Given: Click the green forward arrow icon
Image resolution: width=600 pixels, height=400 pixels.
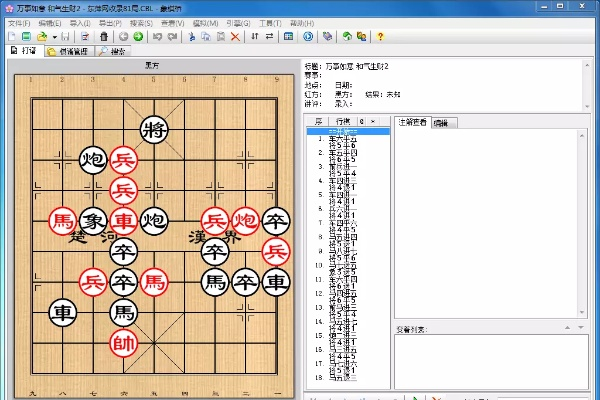Looking at the screenshot, I should click(138, 37).
